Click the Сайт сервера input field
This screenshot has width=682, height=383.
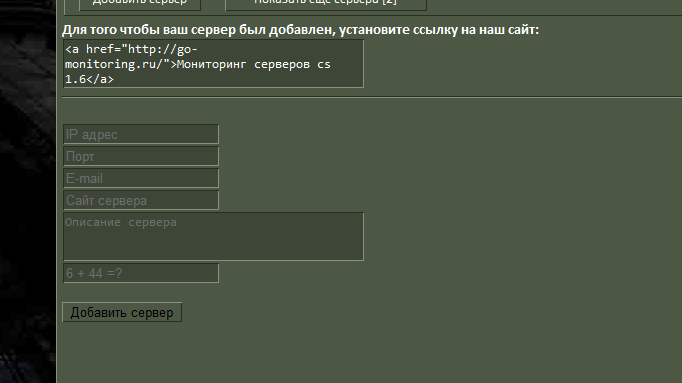click(141, 200)
